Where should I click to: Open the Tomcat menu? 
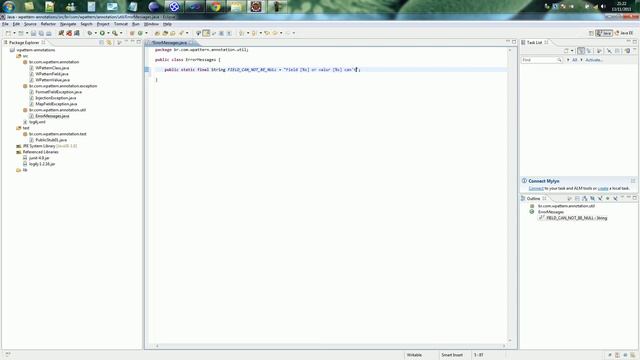tap(121, 24)
